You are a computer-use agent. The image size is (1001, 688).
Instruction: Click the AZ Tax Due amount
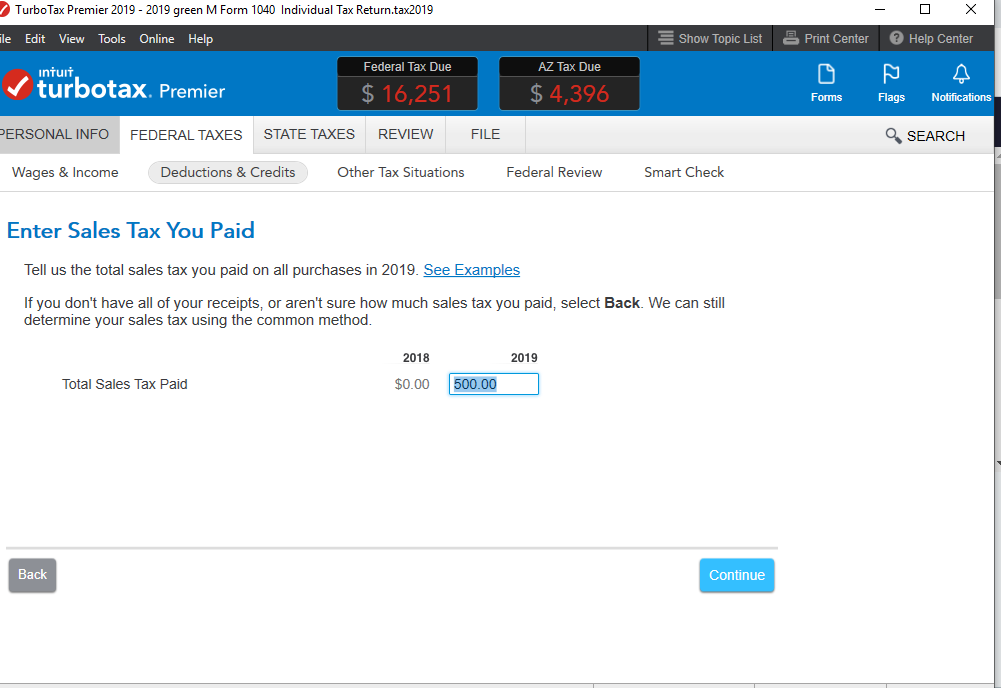569,94
